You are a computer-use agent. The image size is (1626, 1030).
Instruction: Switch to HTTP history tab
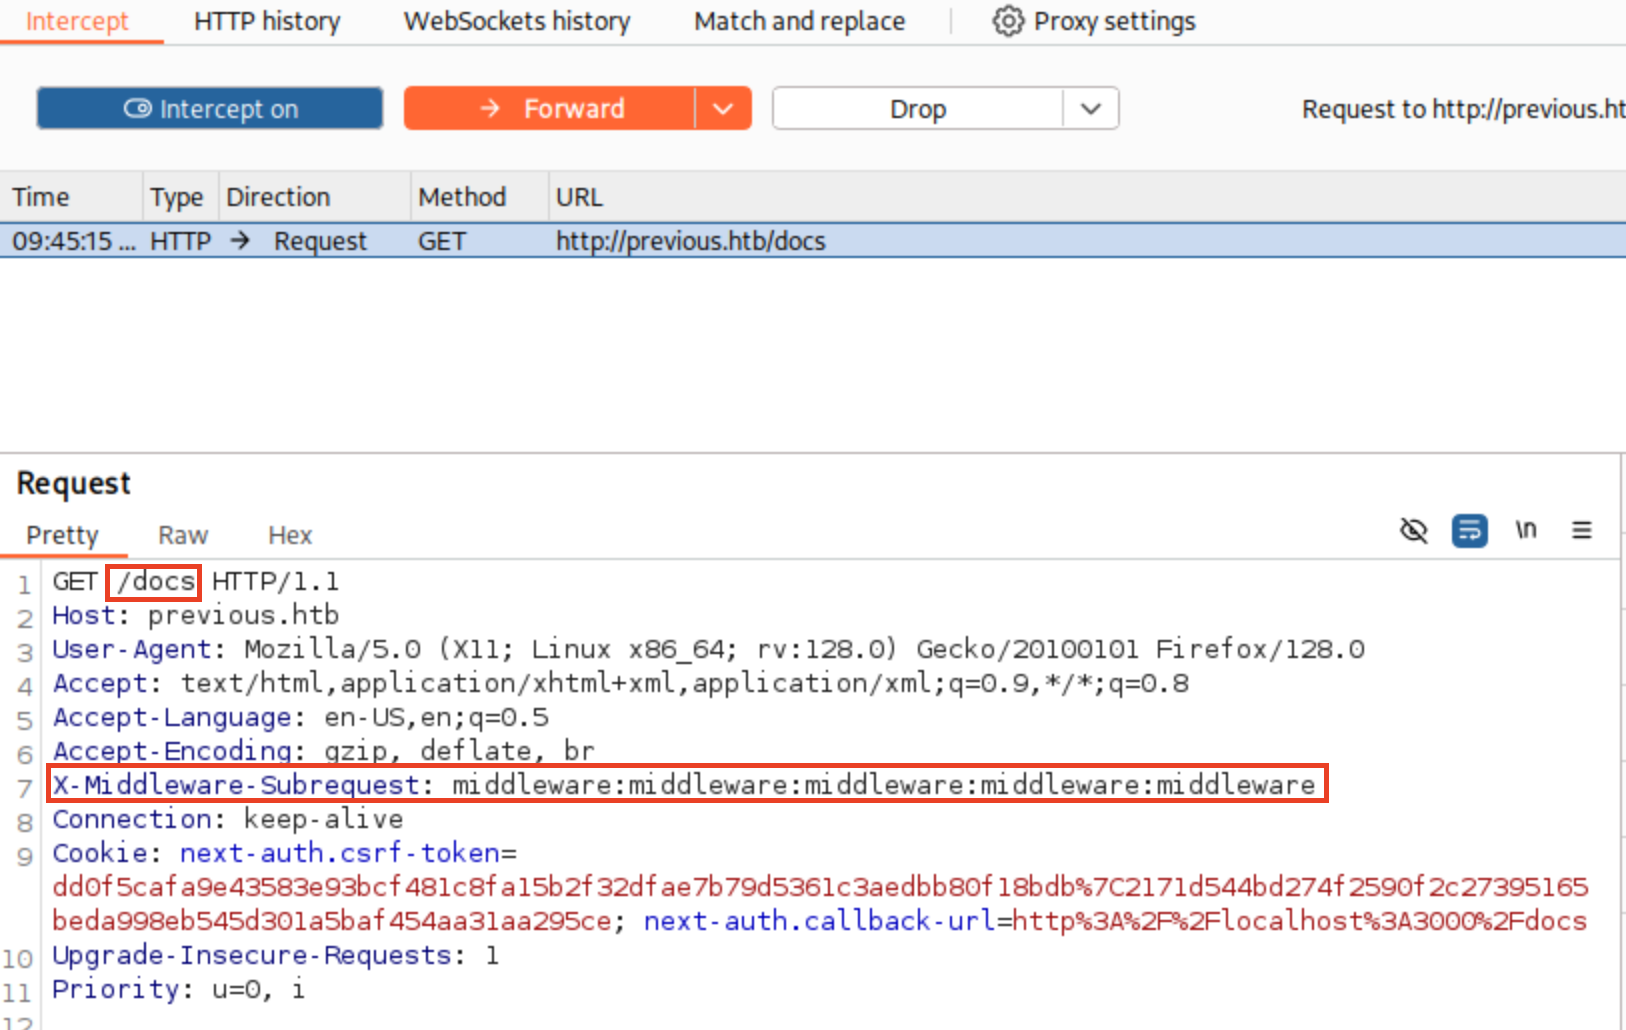click(267, 21)
